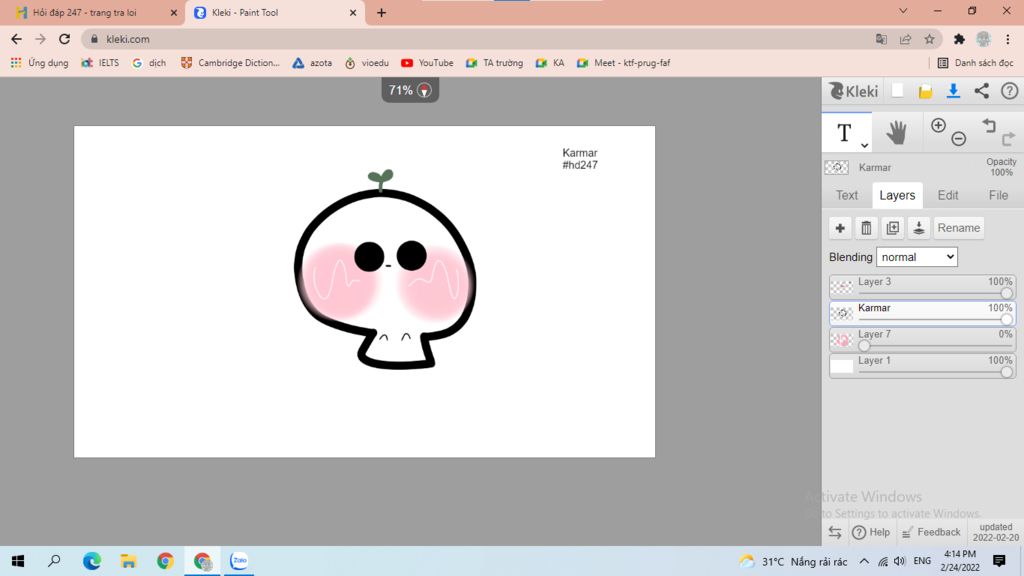Open an image file with the folder icon
The width and height of the screenshot is (1024, 576).
tap(925, 91)
